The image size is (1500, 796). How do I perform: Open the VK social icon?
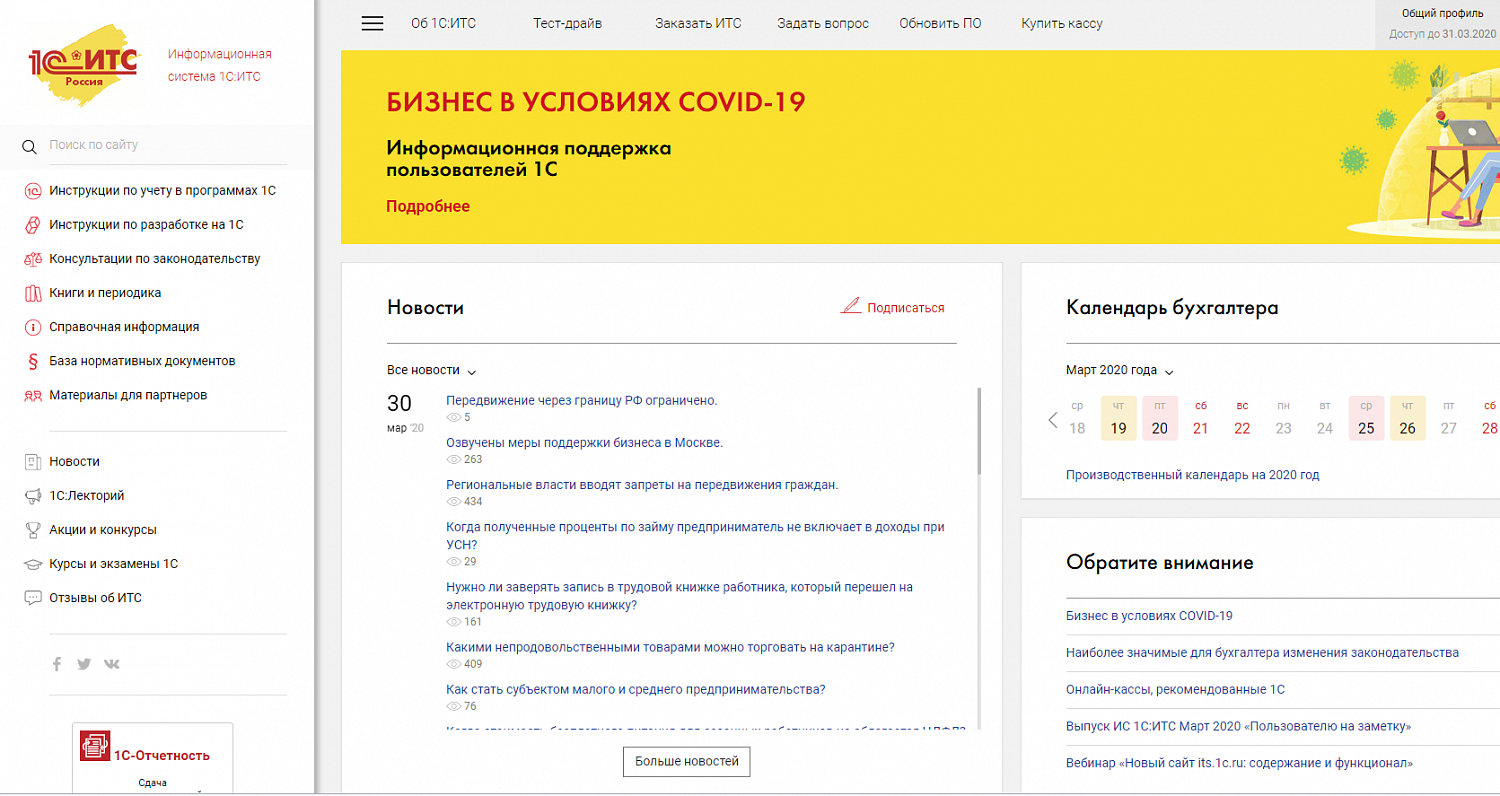tap(112, 664)
